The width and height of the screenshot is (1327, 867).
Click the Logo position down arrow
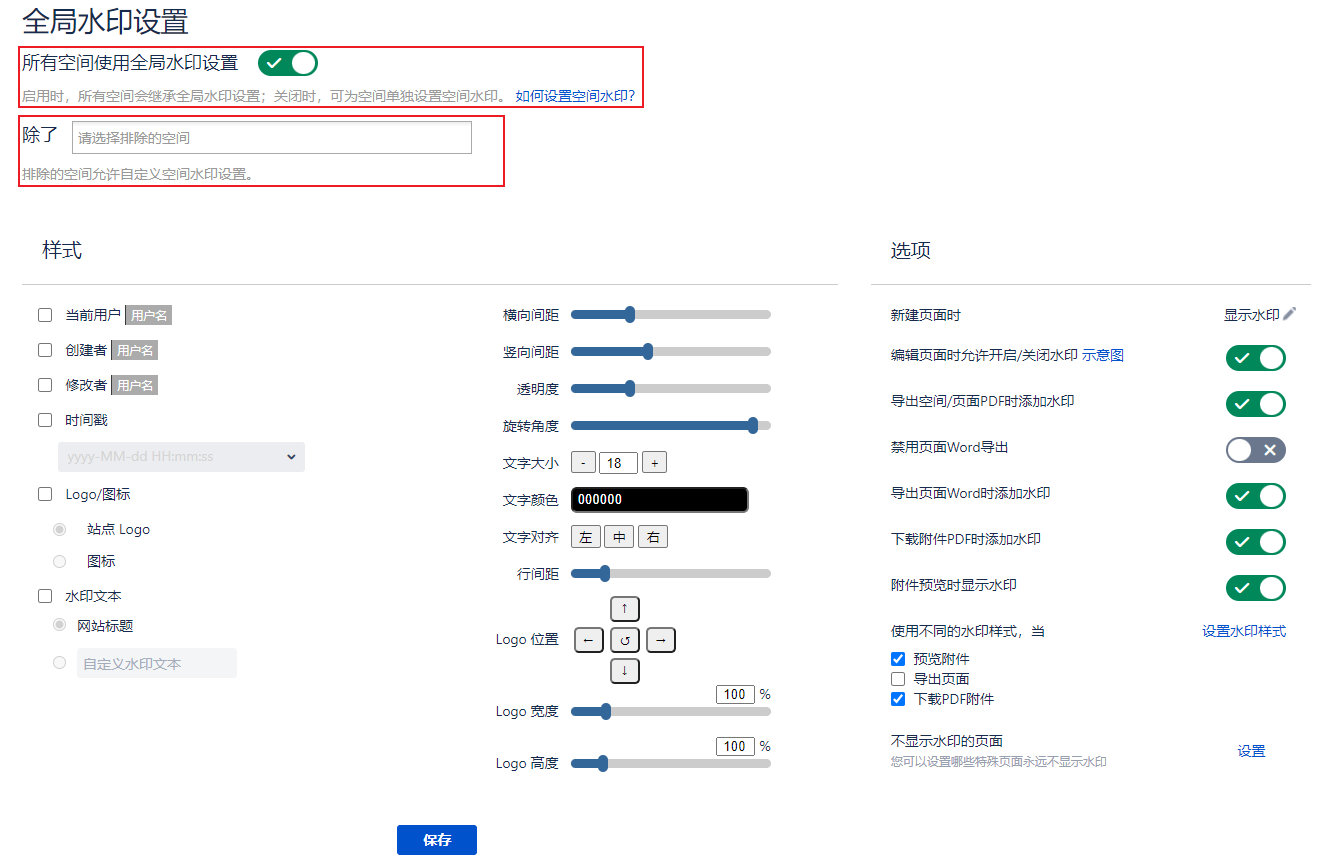624,671
